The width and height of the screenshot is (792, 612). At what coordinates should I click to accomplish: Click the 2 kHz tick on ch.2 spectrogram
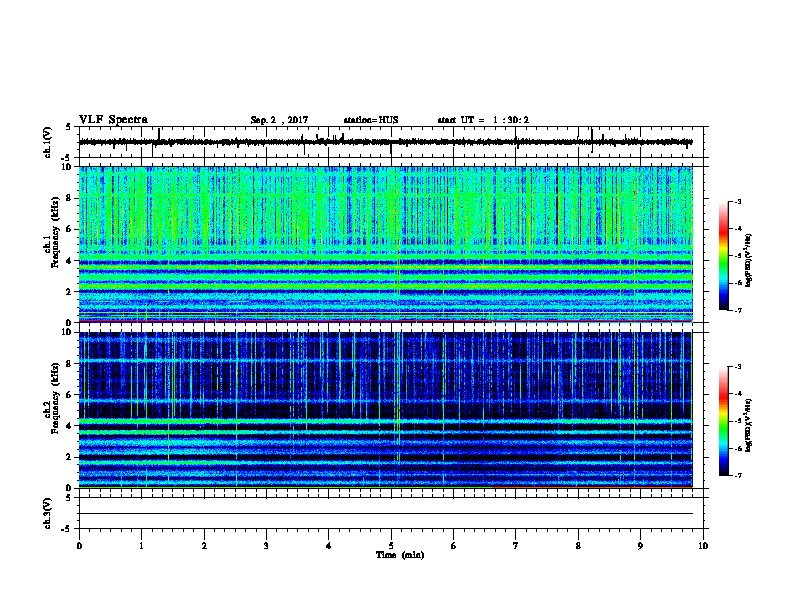click(70, 457)
